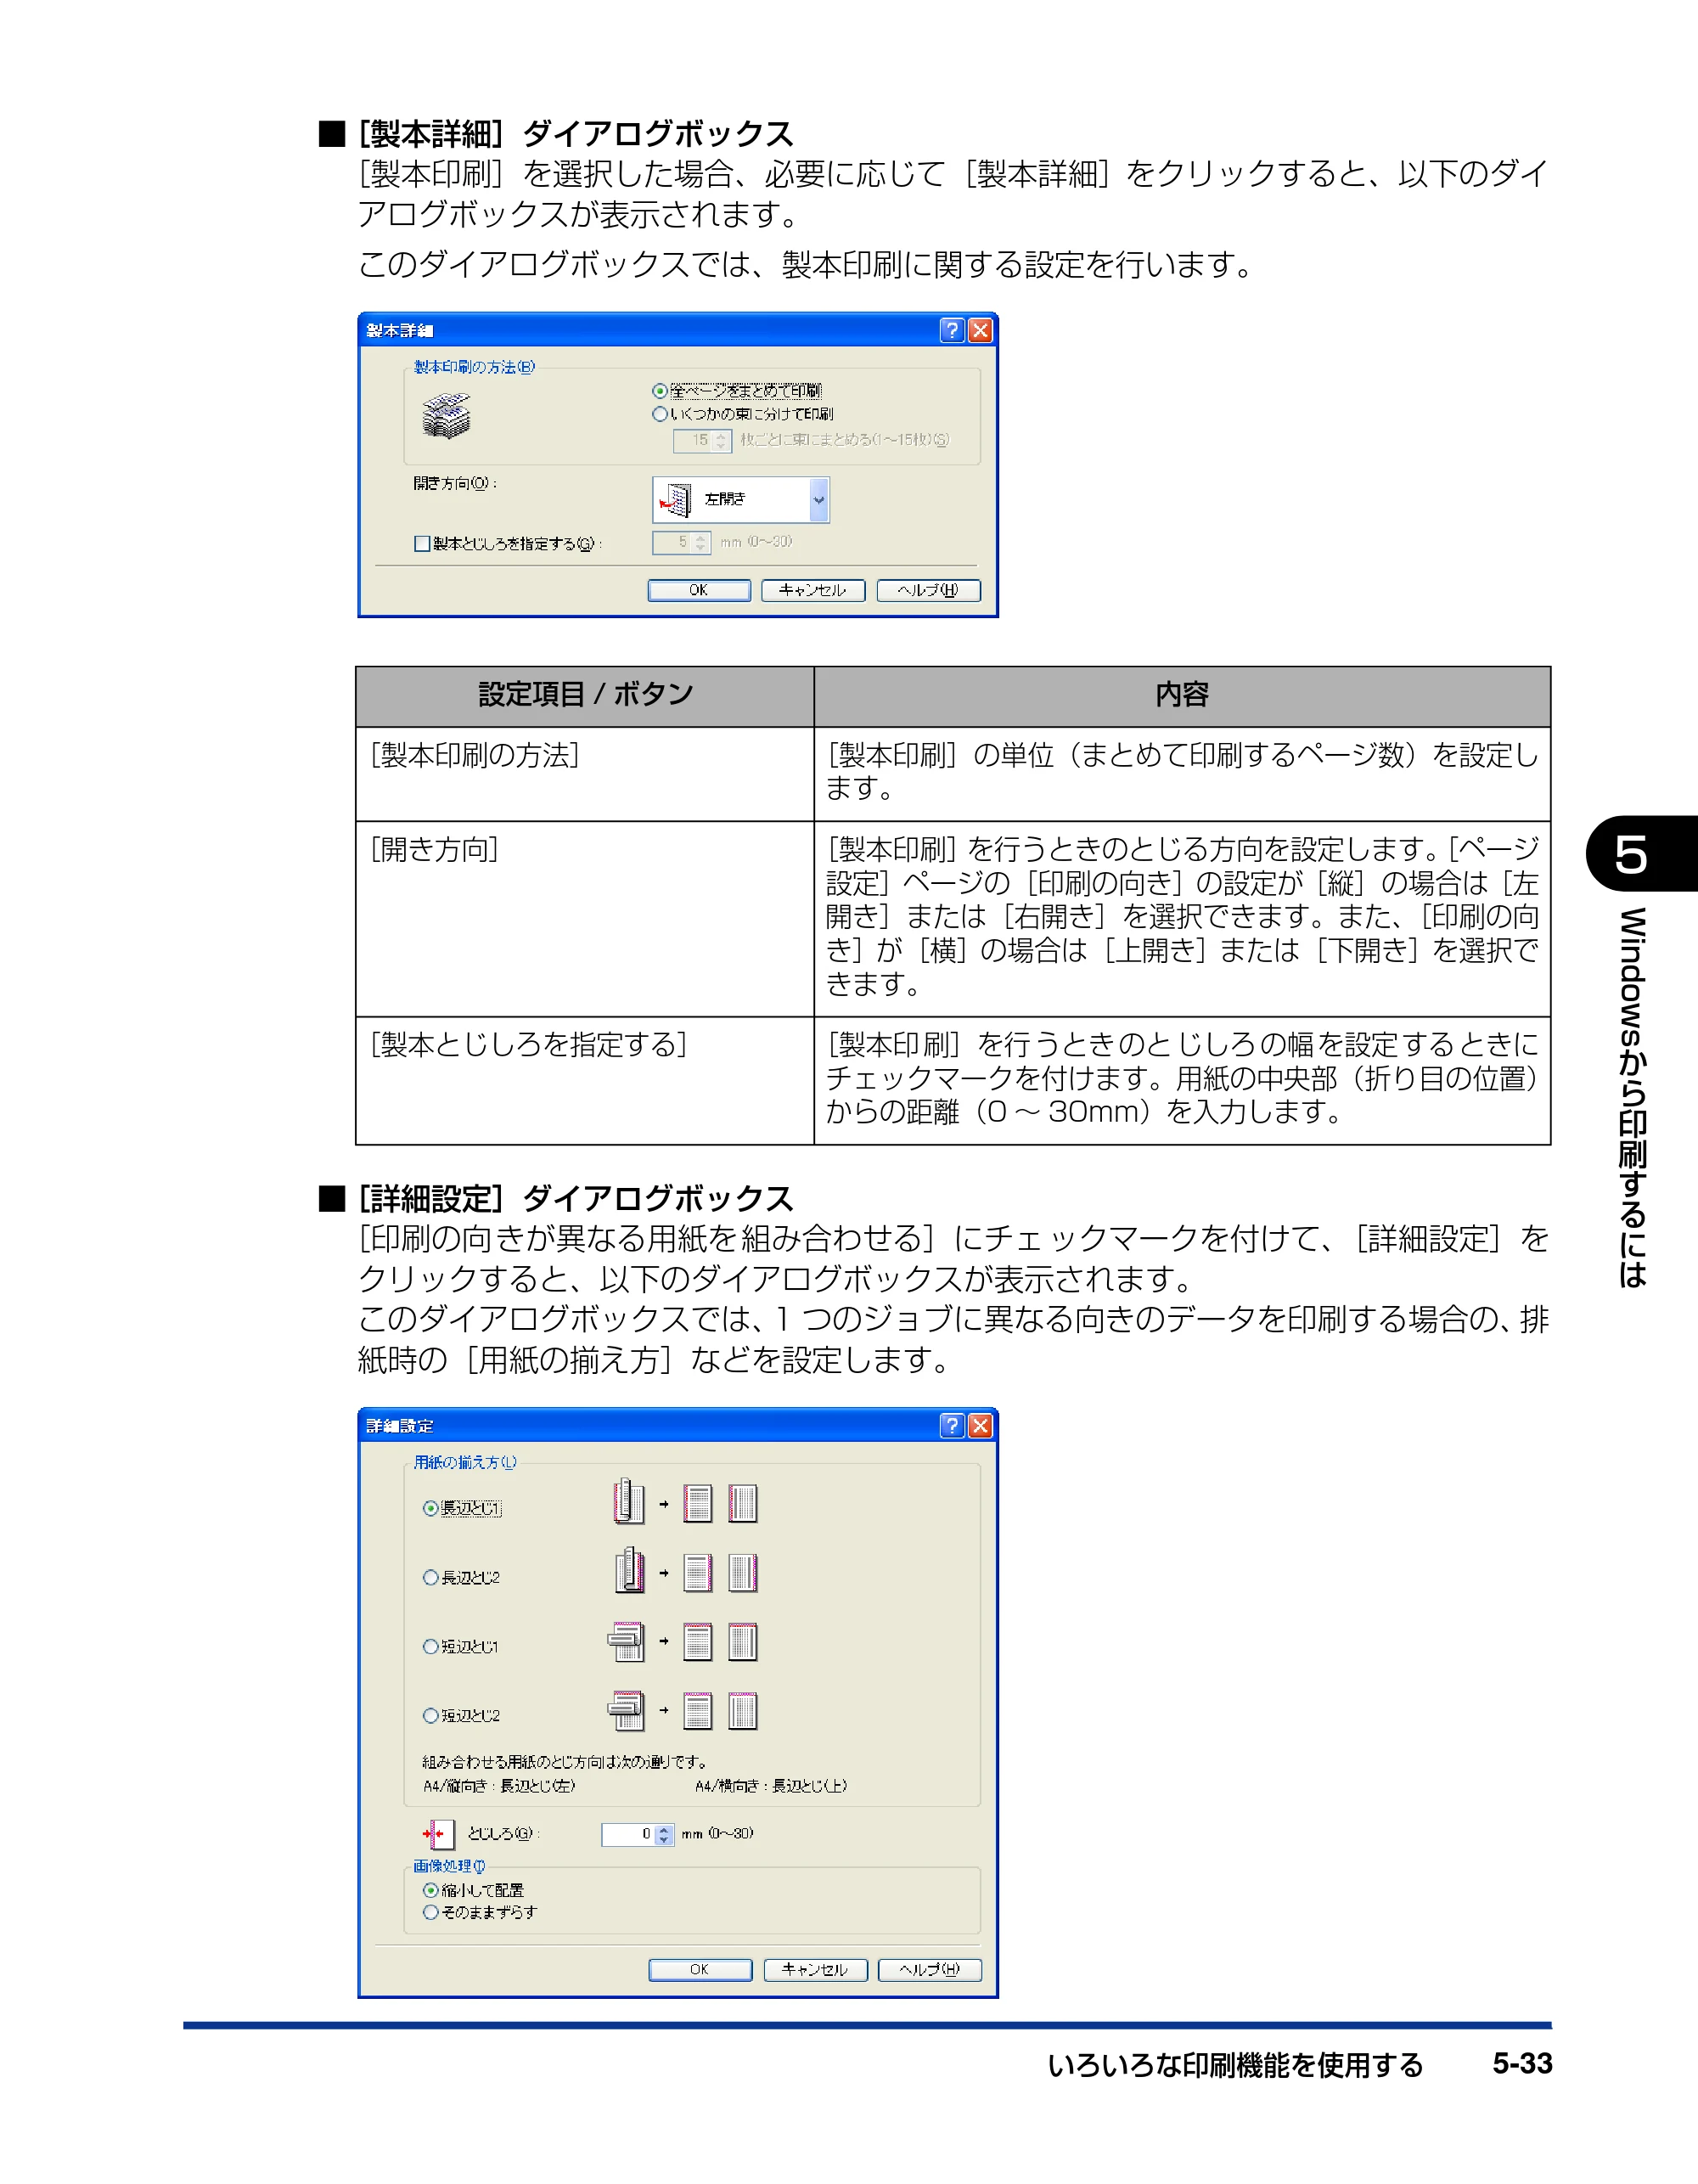Close the 製本詳細 dialog with the X
The height and width of the screenshot is (2184, 1698).
[981, 330]
